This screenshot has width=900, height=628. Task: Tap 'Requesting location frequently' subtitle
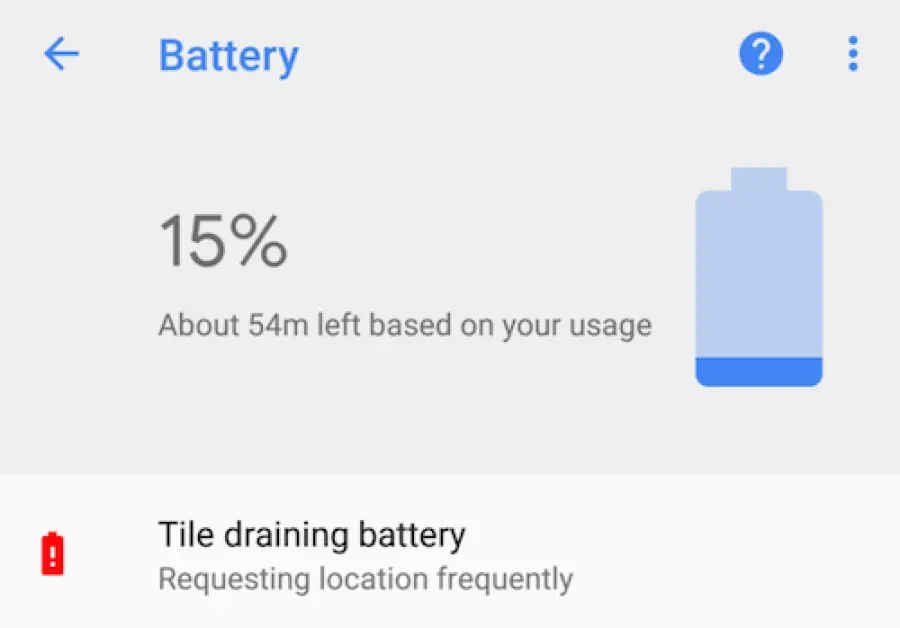(364, 578)
